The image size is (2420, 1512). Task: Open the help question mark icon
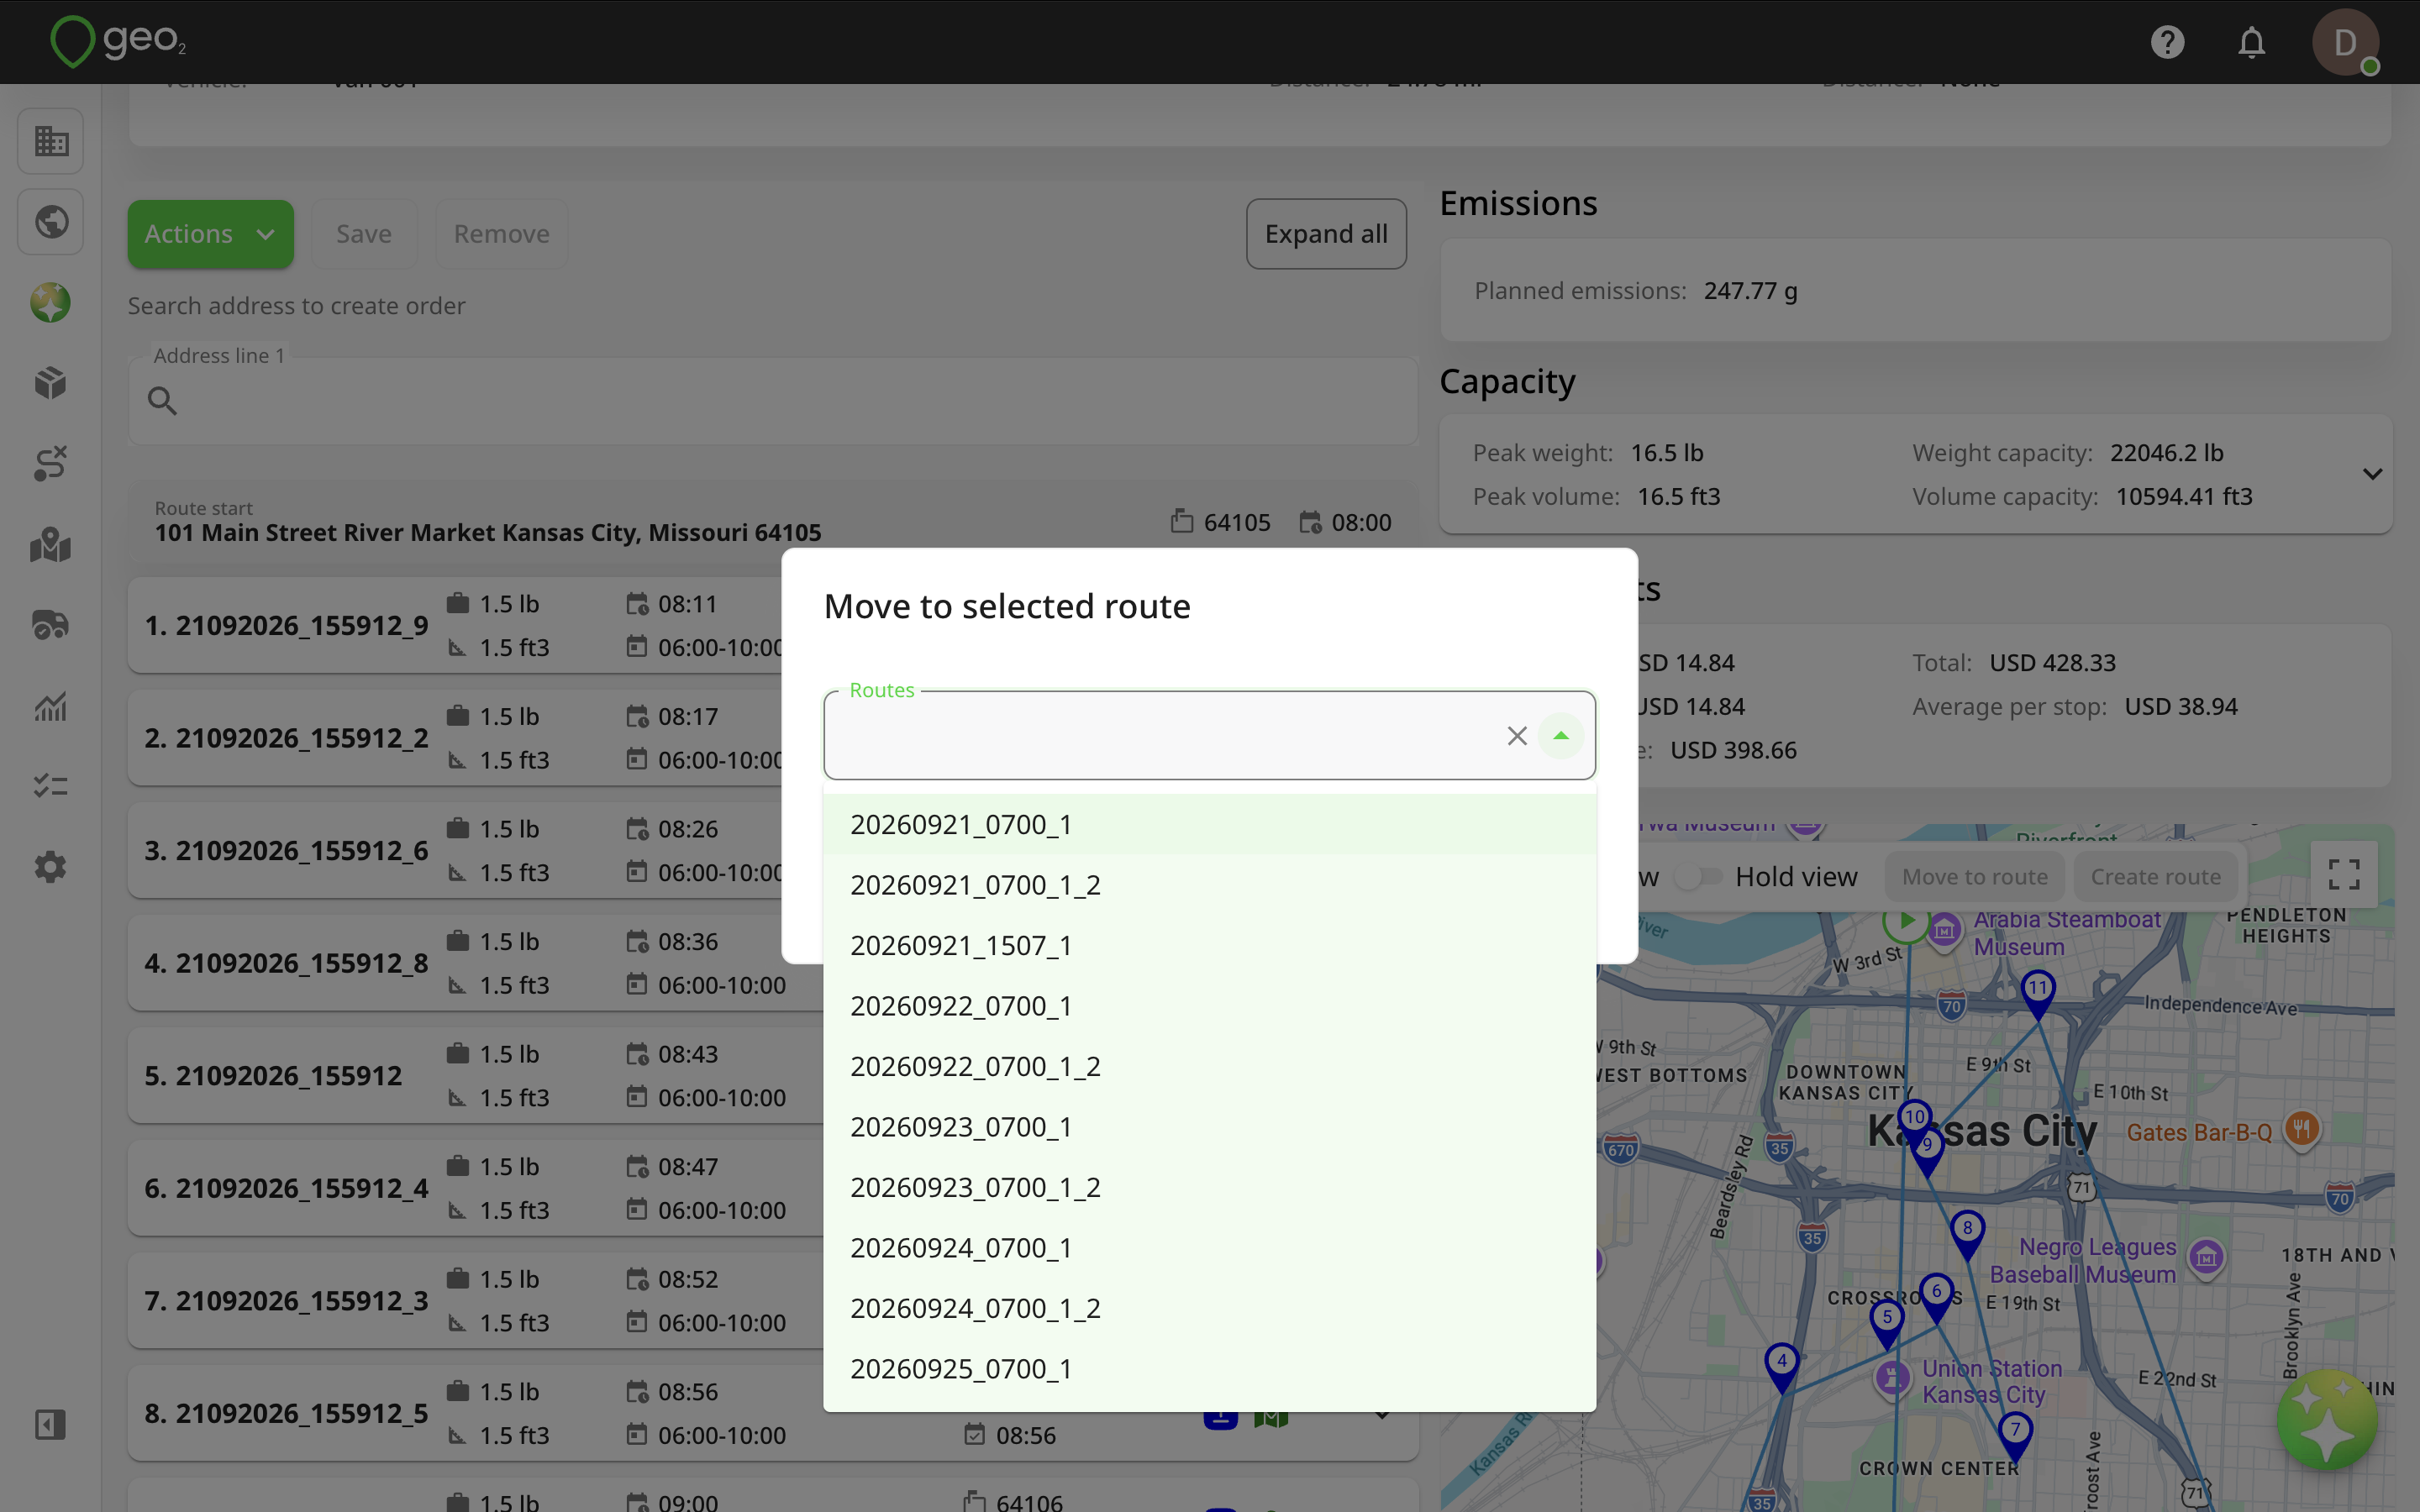pyautogui.click(x=2167, y=42)
